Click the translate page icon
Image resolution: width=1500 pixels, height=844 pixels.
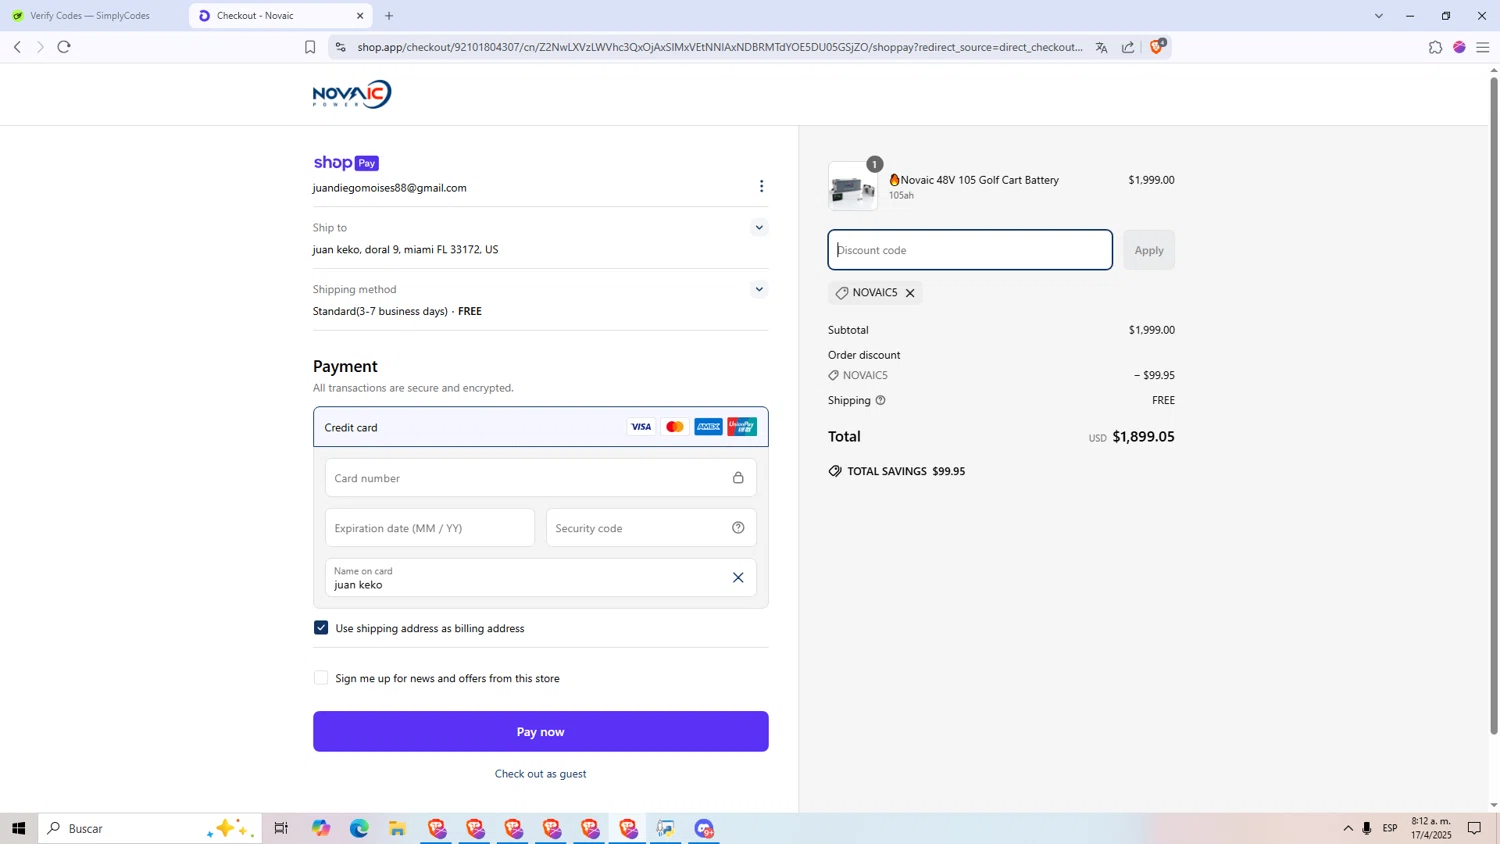point(1101,47)
